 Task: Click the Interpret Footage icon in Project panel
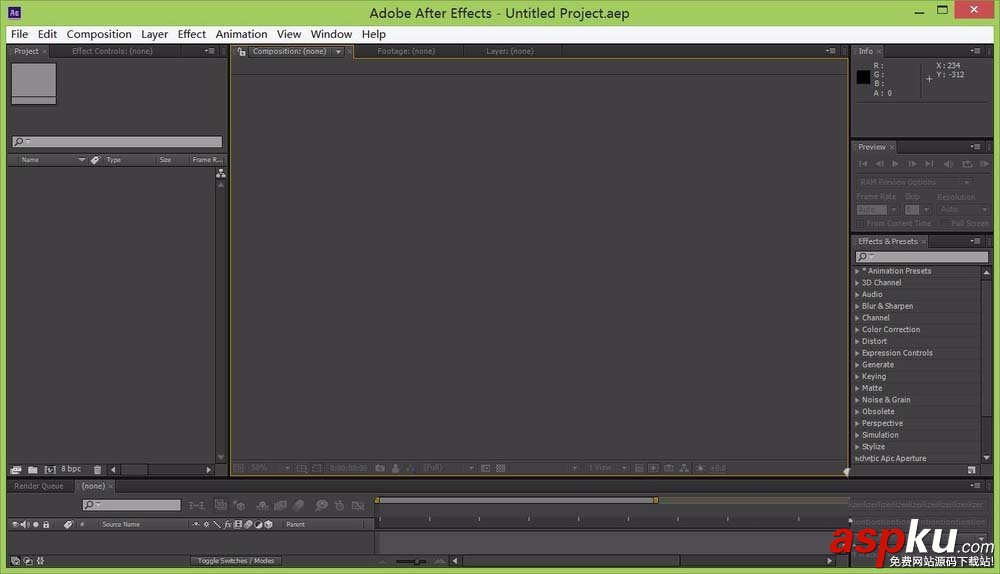[x=16, y=470]
